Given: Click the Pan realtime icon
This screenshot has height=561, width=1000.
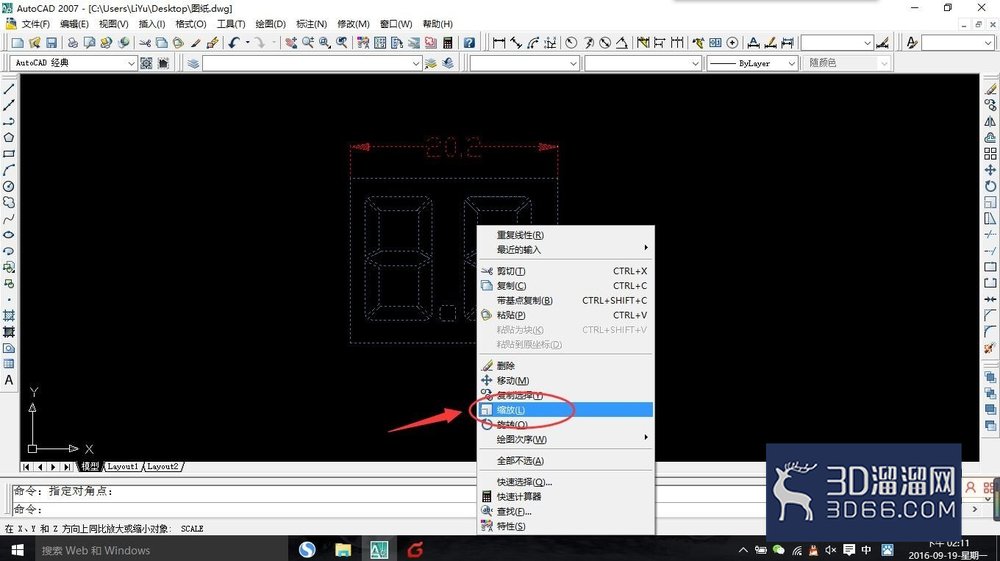Looking at the screenshot, I should [291, 43].
